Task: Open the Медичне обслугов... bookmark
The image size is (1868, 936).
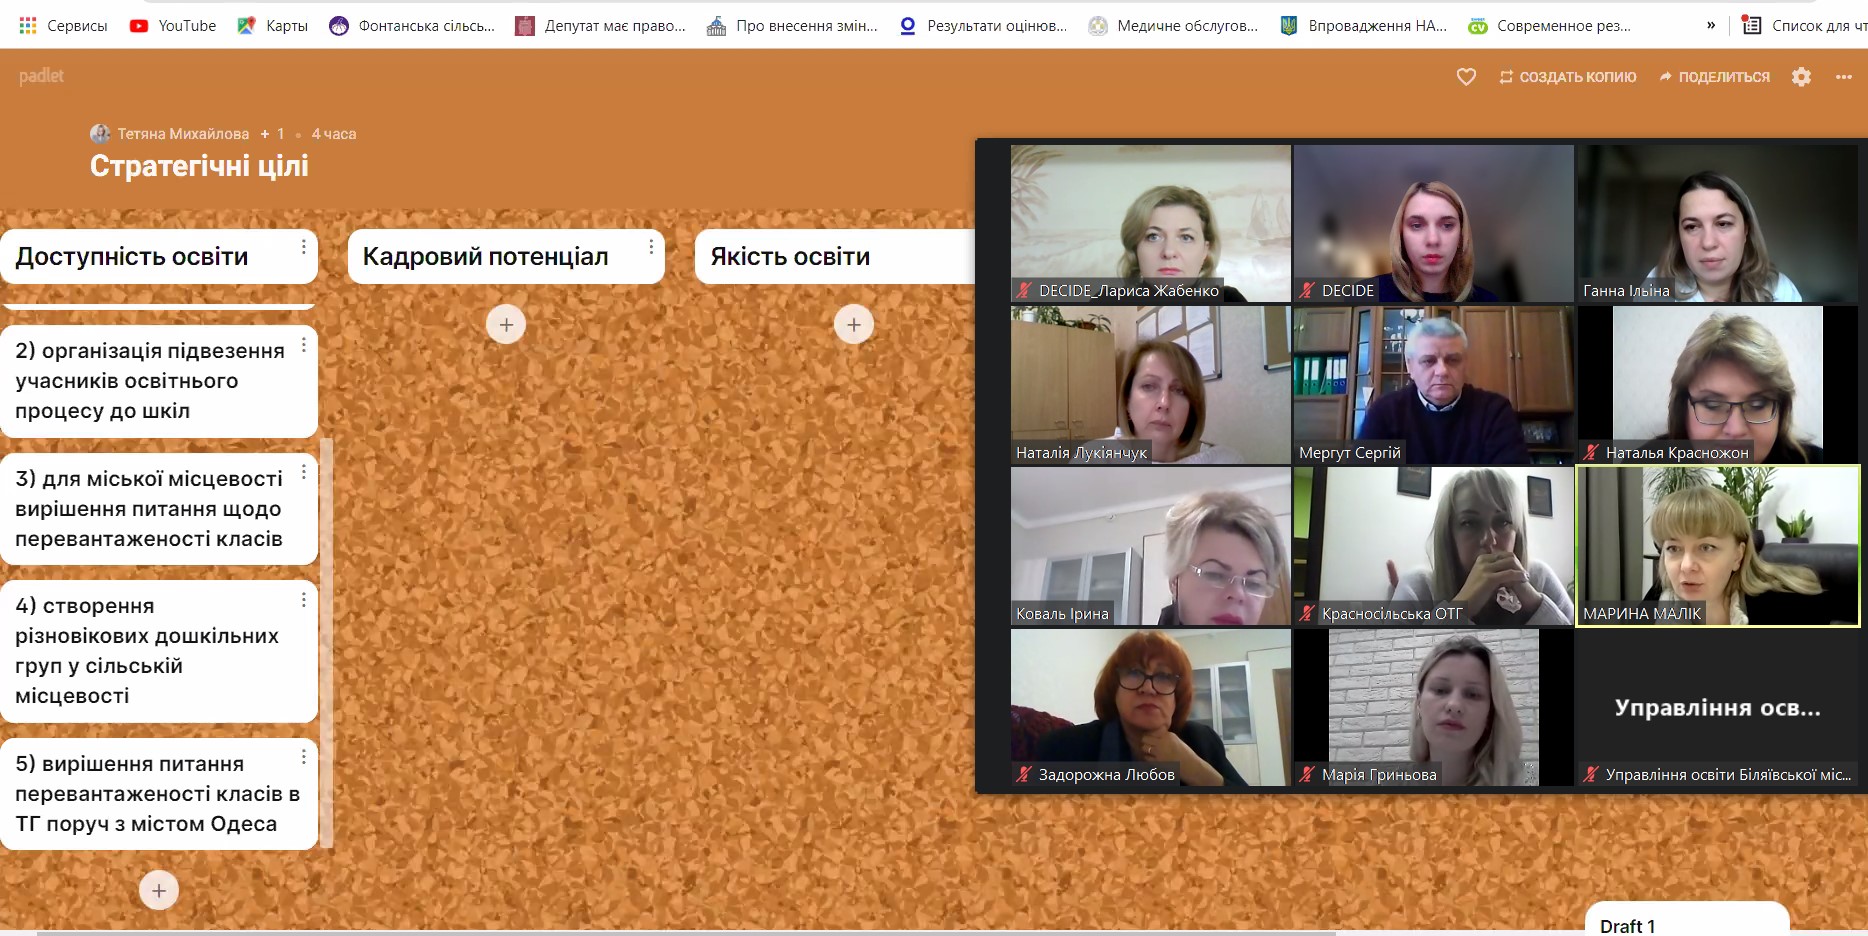Action: 1173,26
